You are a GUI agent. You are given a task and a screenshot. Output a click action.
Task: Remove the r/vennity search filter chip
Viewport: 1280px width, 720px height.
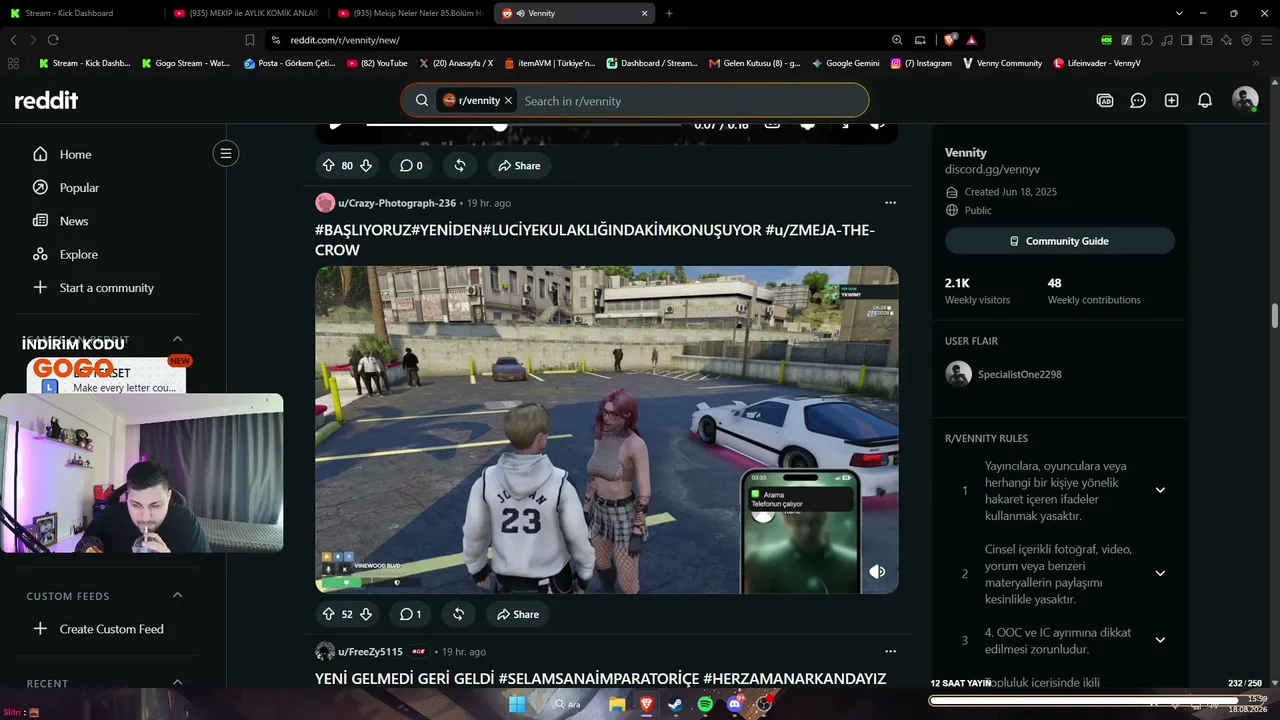[508, 101]
